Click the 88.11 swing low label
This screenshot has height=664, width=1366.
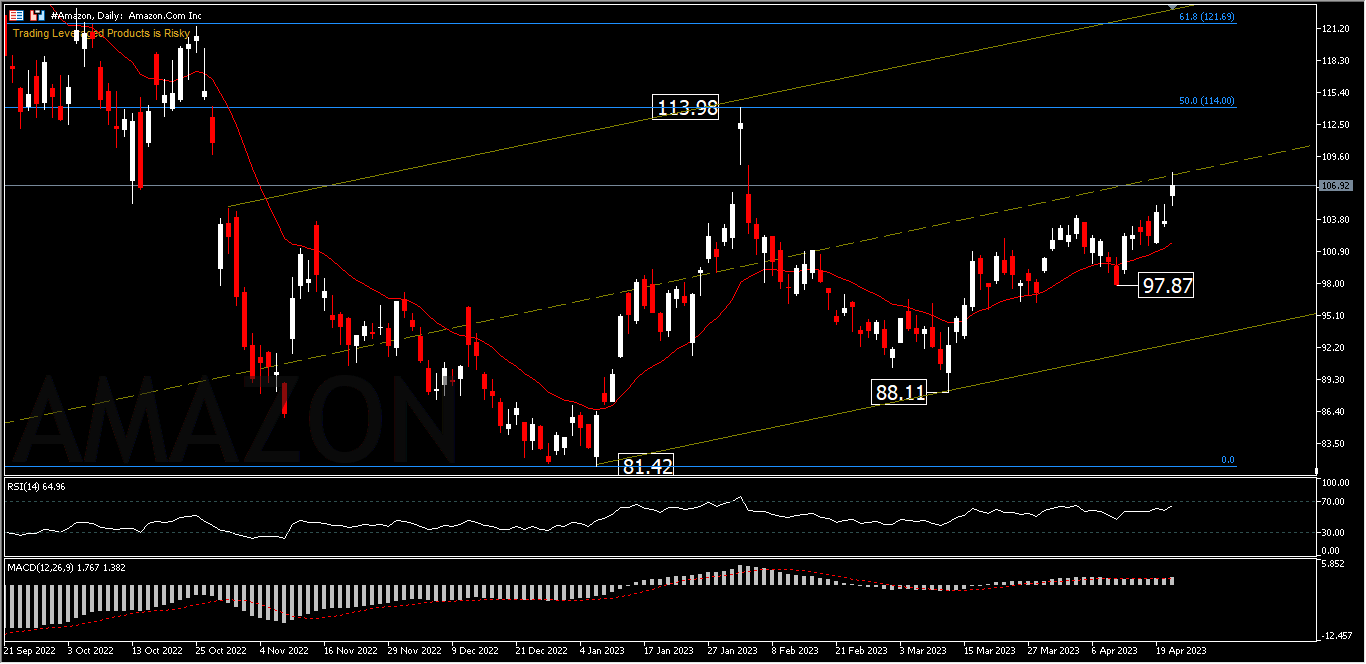(900, 393)
